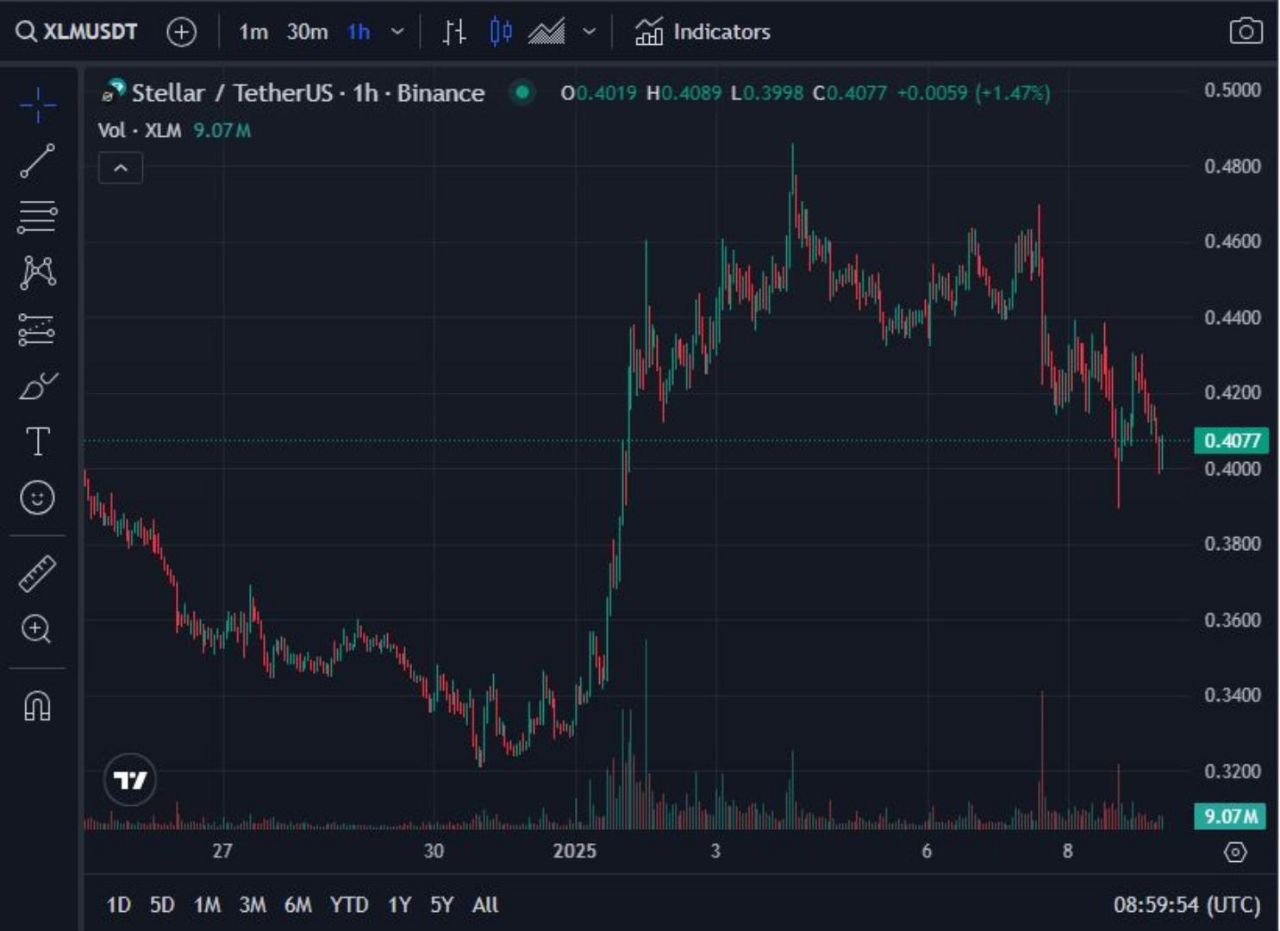Take a snapshot with the camera icon
Image resolution: width=1280 pixels, height=931 pixels.
pyautogui.click(x=1245, y=32)
